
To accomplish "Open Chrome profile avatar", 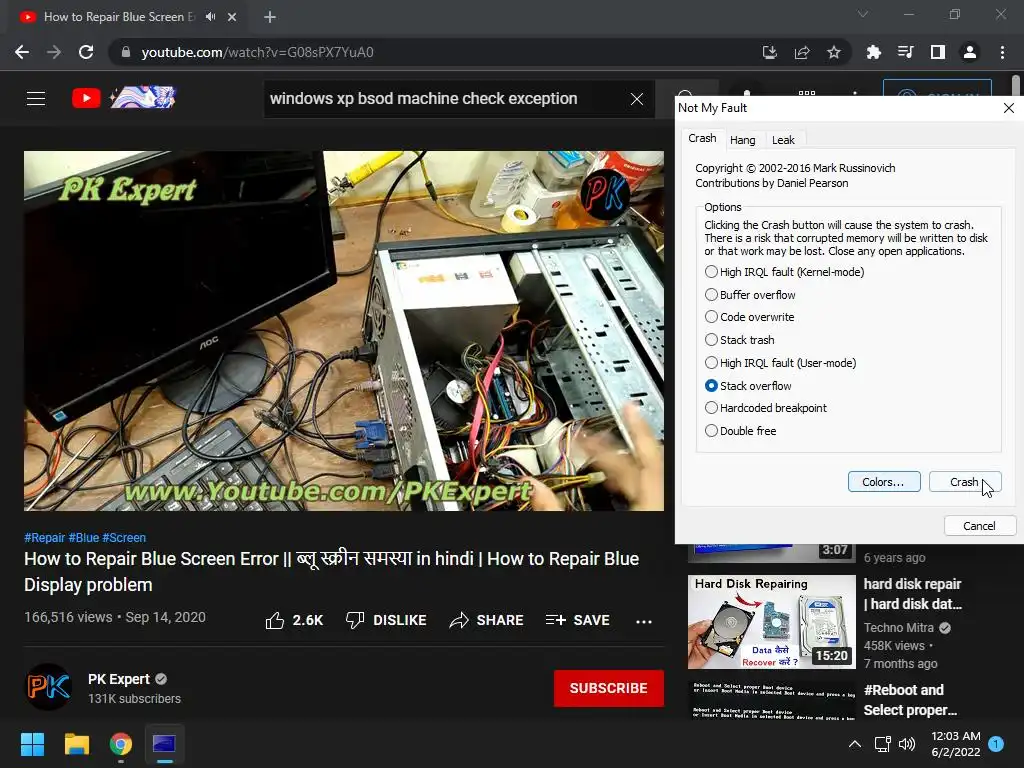I will 970,52.
